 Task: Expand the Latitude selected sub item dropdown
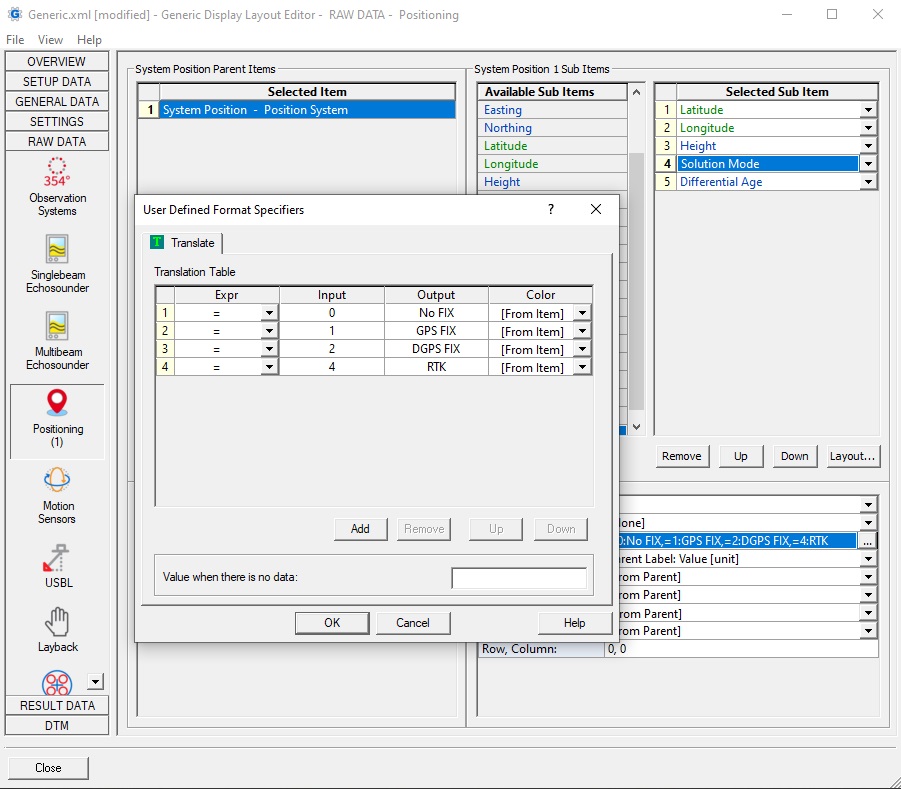point(867,110)
